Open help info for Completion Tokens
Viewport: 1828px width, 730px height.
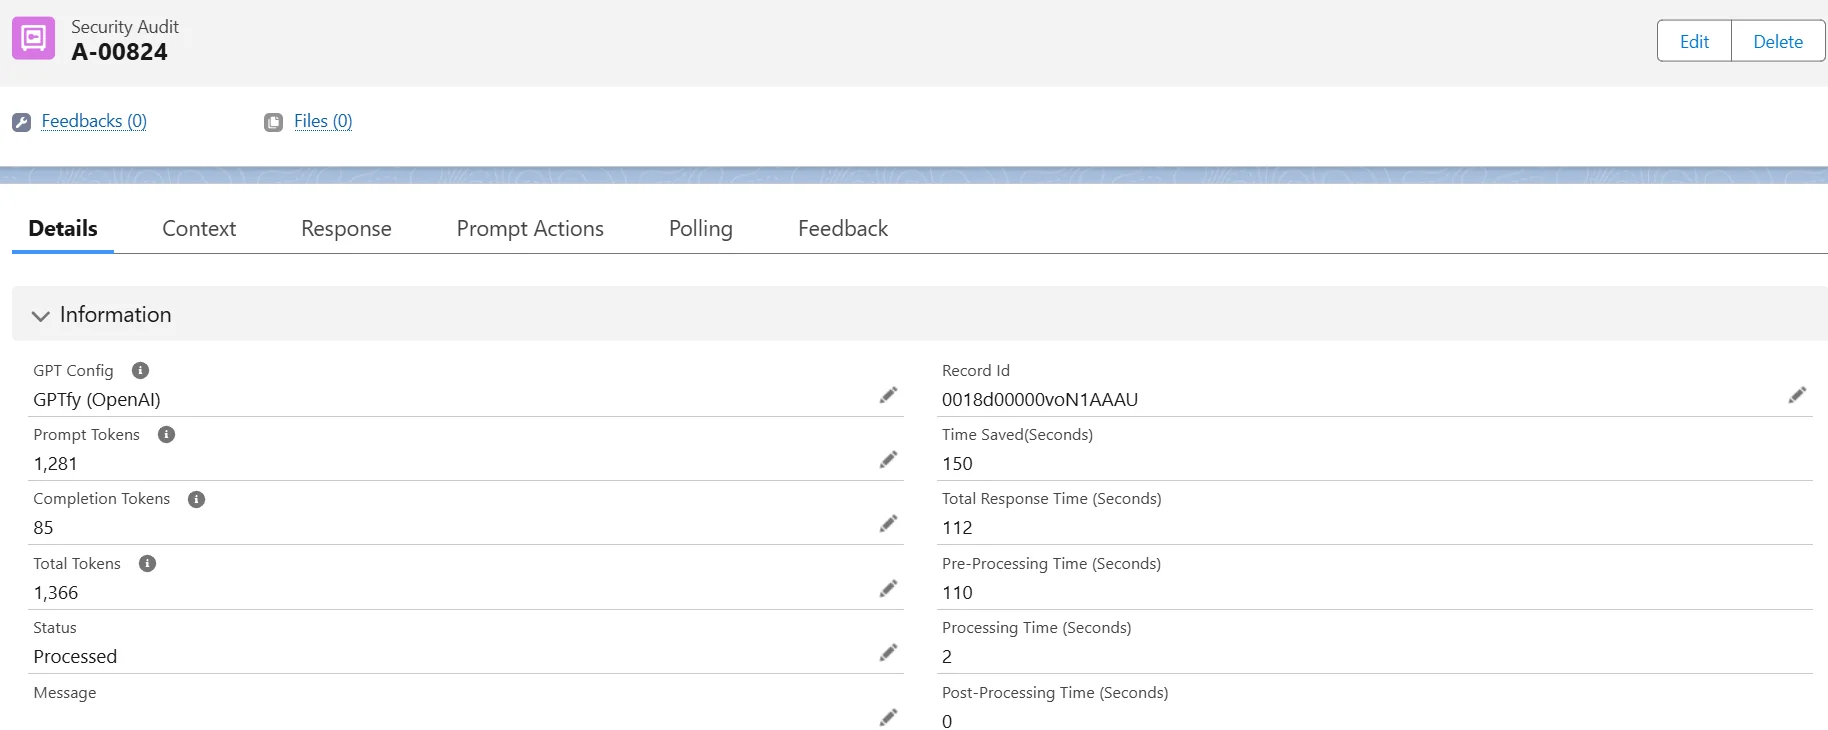point(197,500)
